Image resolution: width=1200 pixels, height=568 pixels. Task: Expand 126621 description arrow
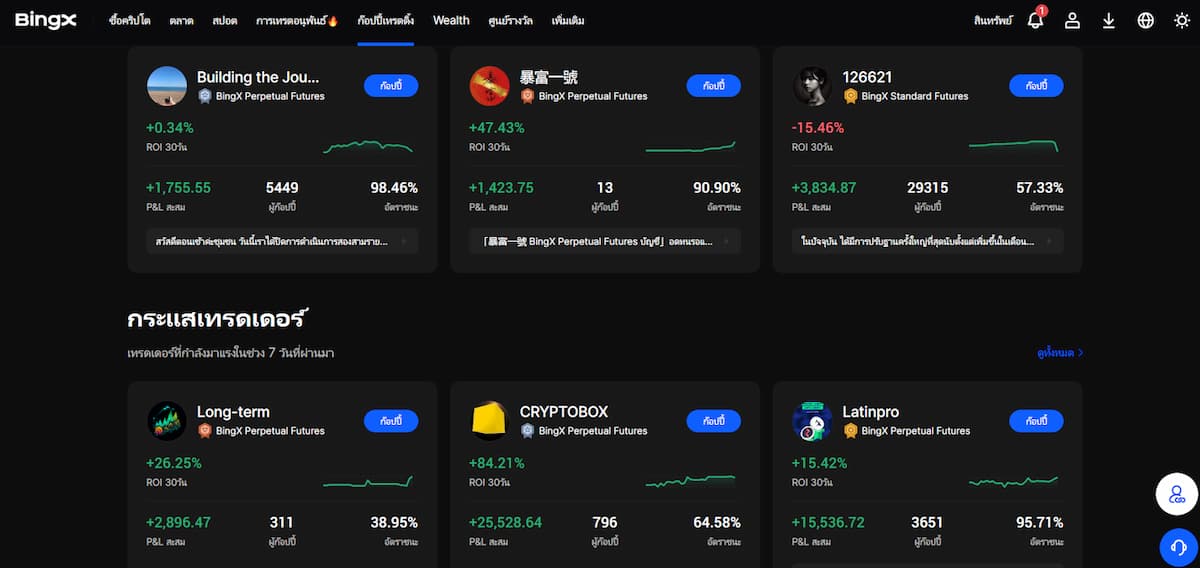[1049, 241]
